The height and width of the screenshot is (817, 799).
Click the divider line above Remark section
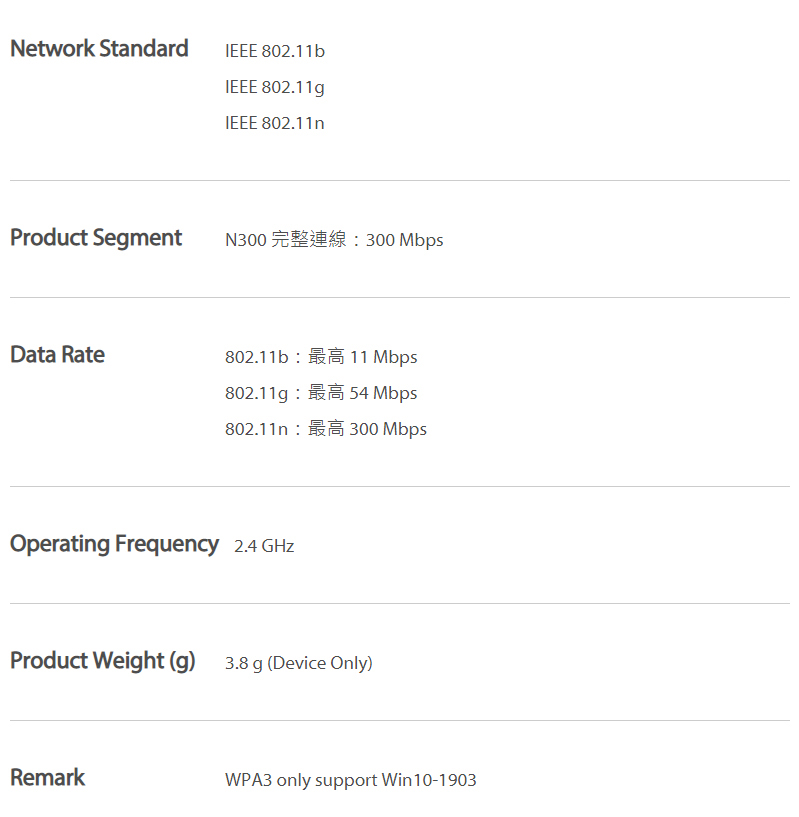click(x=400, y=721)
